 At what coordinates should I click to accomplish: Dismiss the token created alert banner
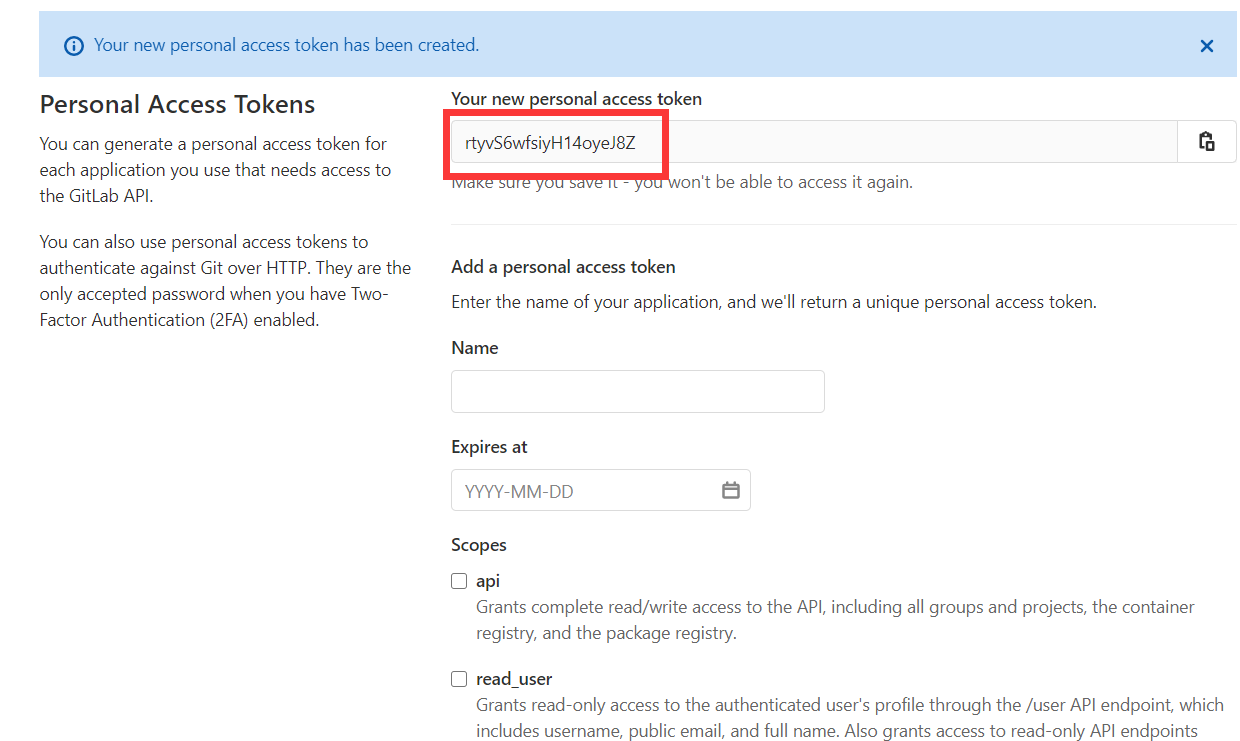pyautogui.click(x=1207, y=46)
